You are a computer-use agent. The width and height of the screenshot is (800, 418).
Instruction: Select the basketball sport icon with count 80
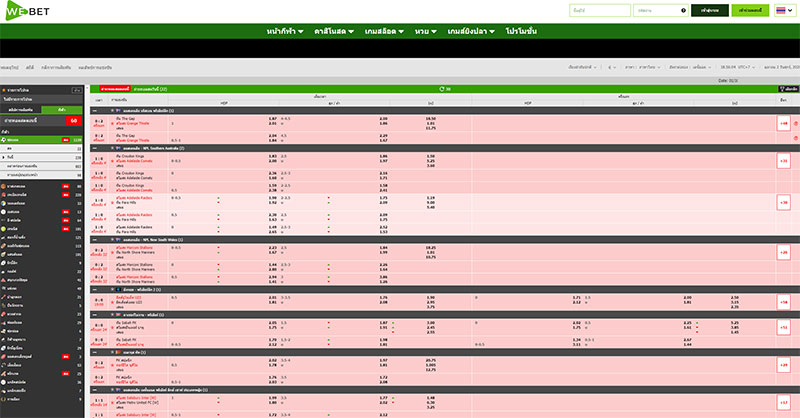point(4,186)
